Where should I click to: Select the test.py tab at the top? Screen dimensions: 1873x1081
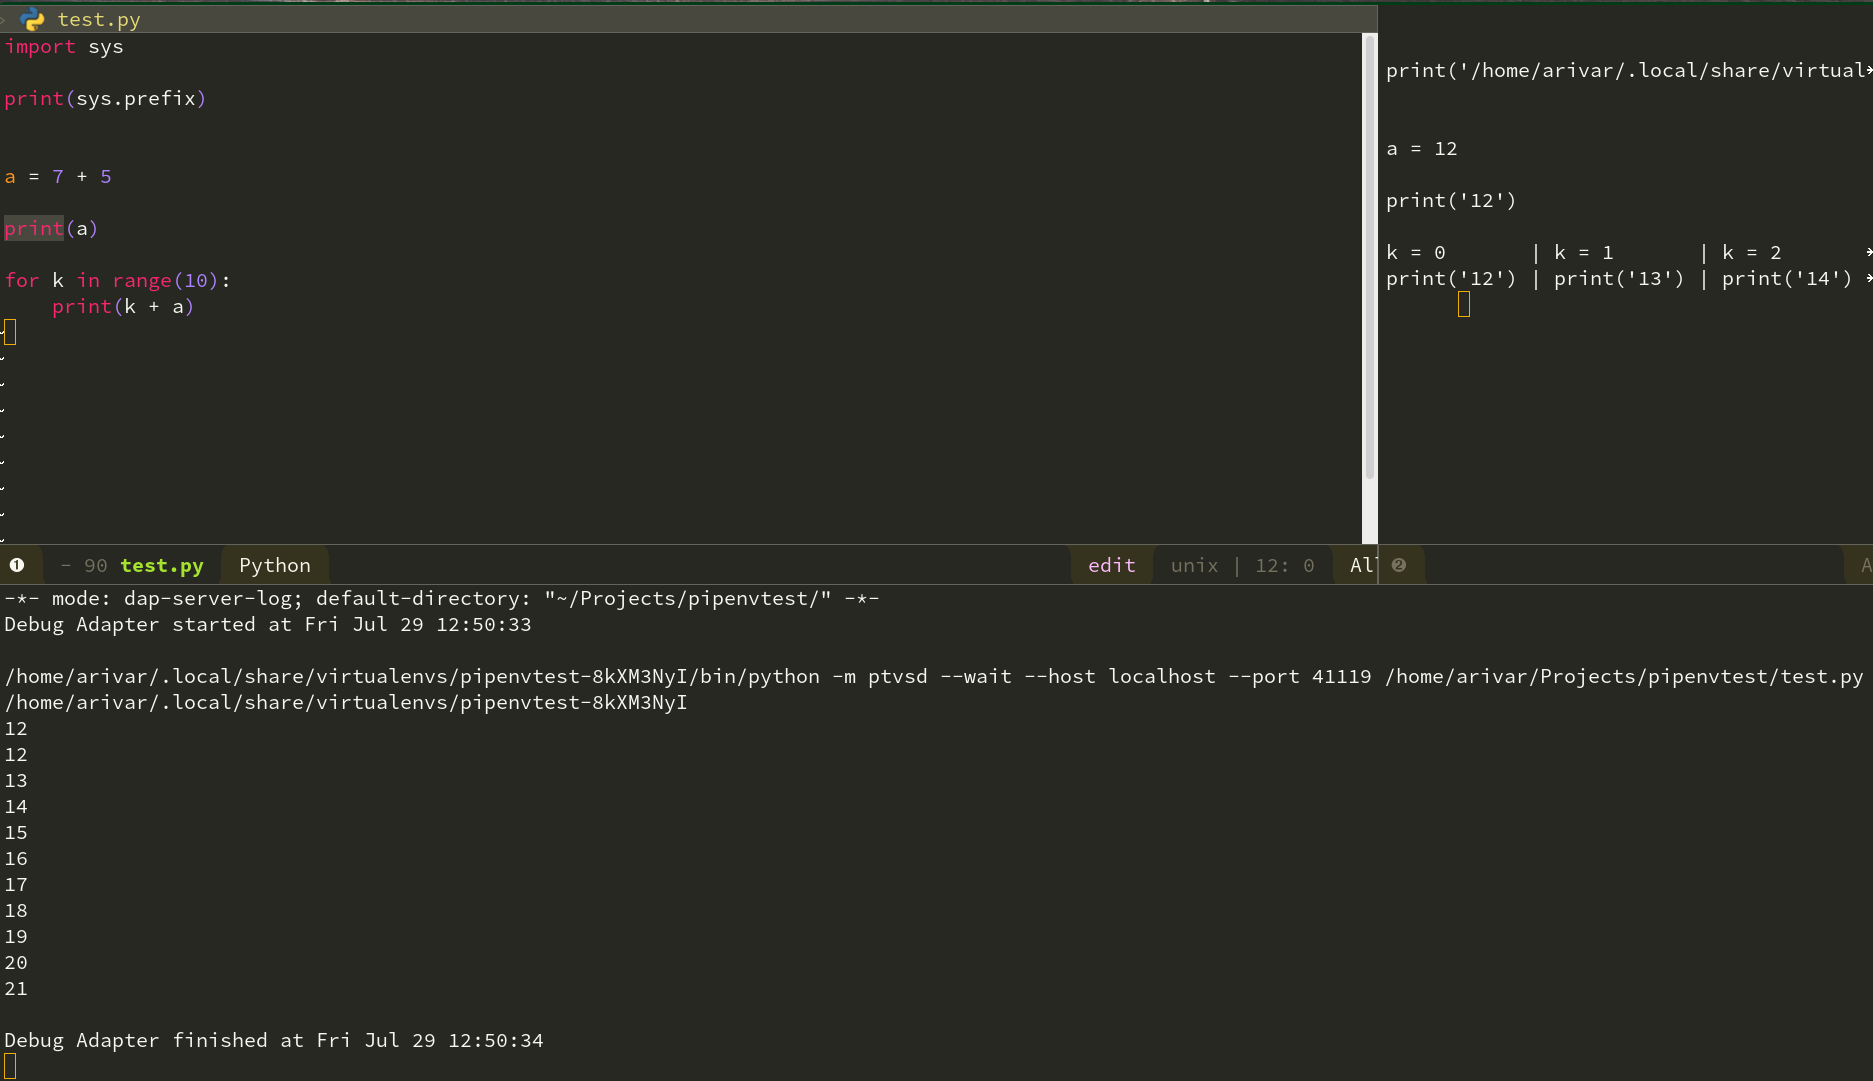click(x=100, y=18)
